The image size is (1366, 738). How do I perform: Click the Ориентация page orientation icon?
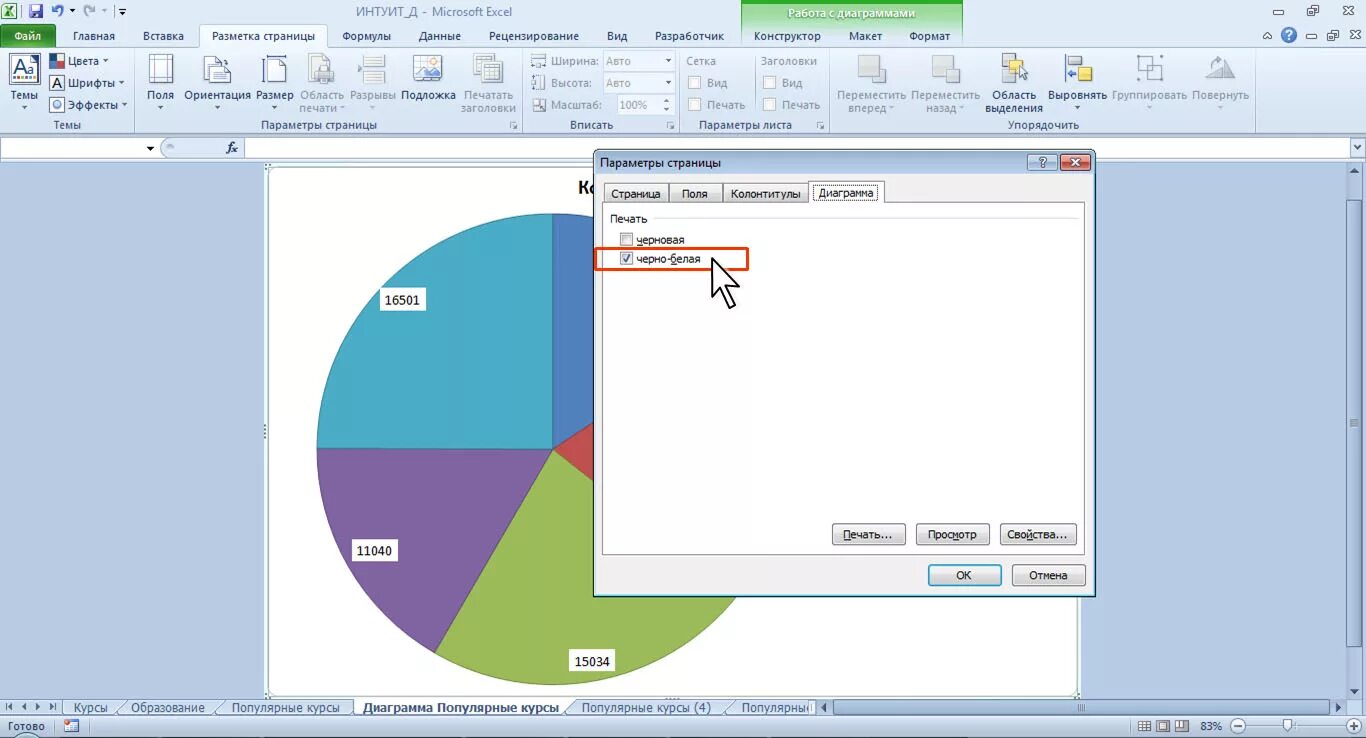coord(217,82)
